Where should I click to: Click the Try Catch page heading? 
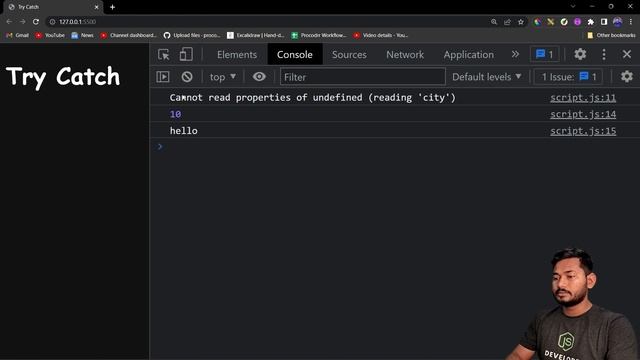63,77
